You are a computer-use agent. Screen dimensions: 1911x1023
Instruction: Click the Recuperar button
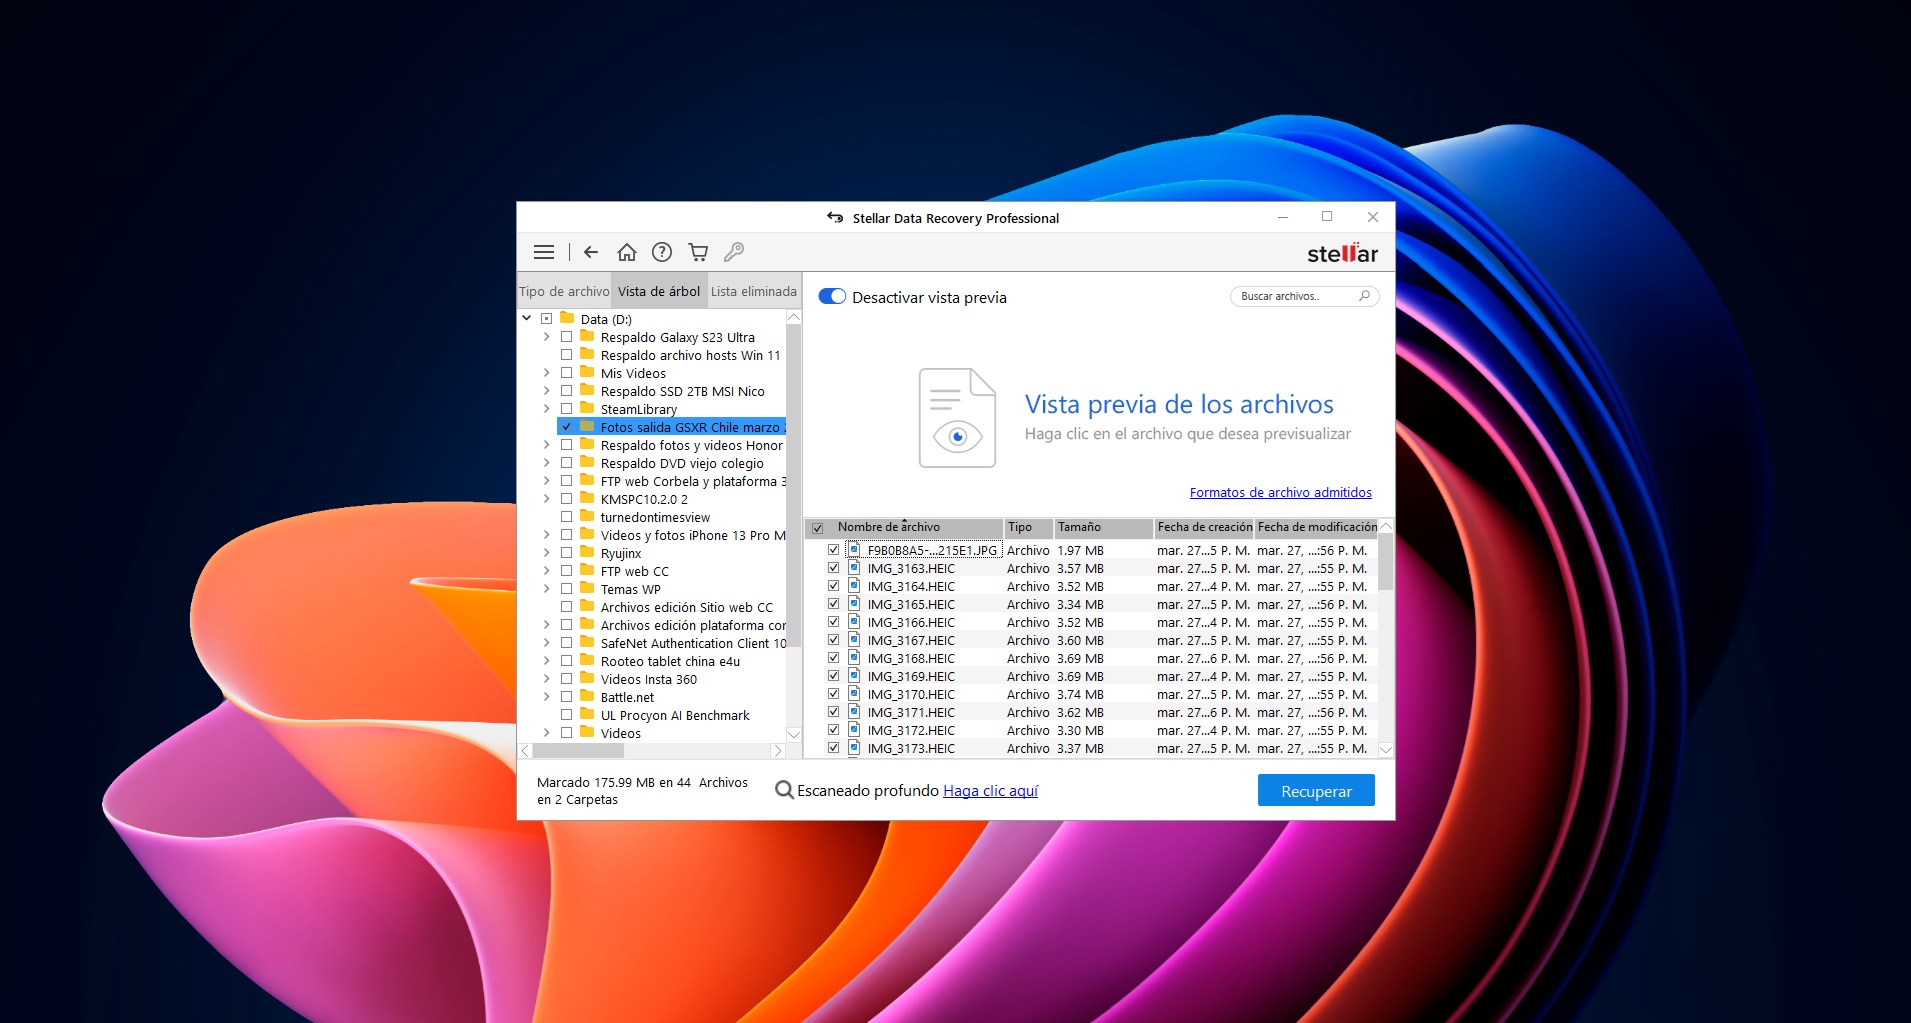[x=1316, y=791]
